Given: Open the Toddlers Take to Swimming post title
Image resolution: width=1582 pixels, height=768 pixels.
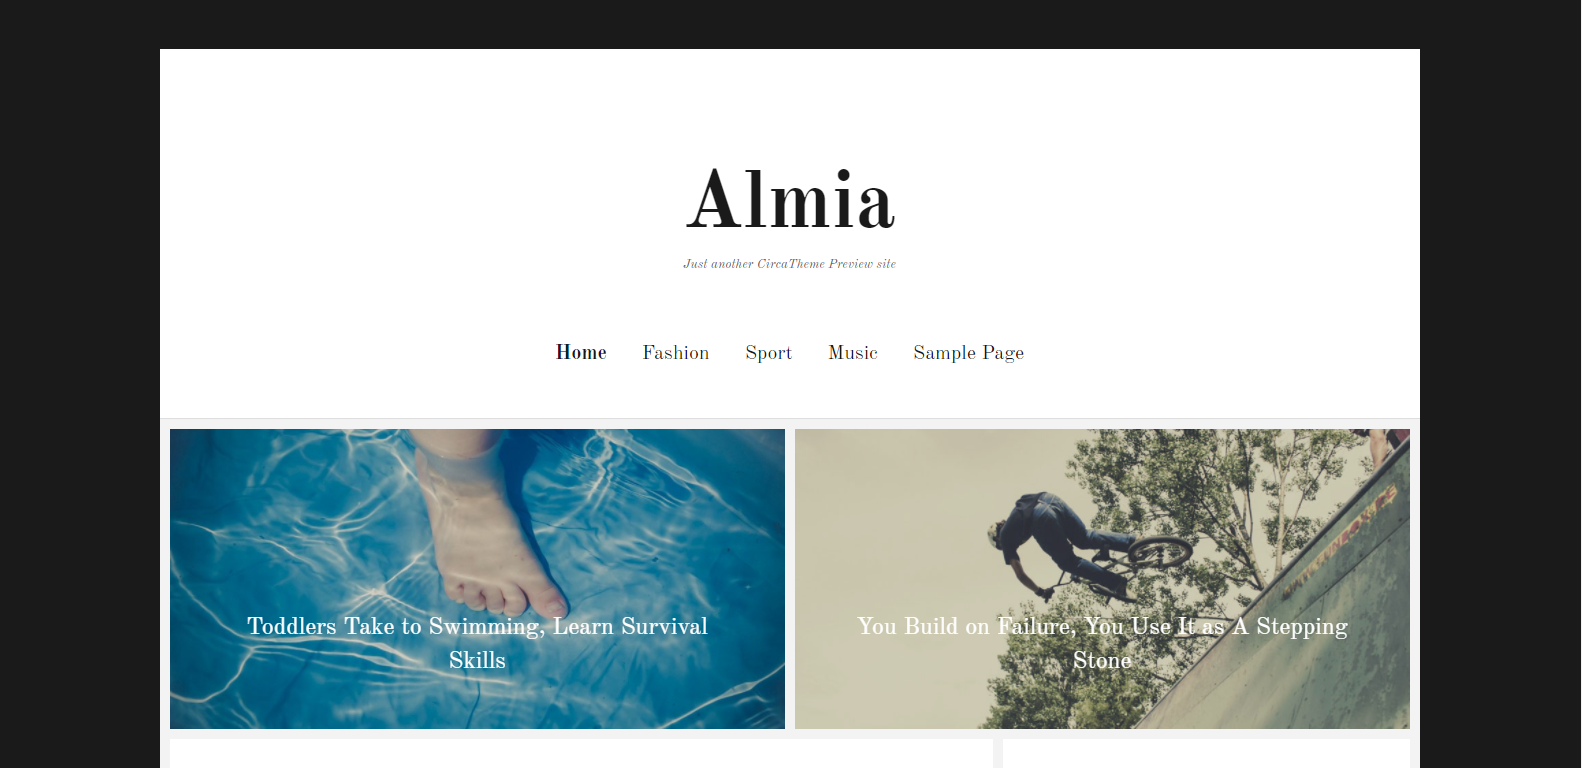Looking at the screenshot, I should pyautogui.click(x=477, y=643).
